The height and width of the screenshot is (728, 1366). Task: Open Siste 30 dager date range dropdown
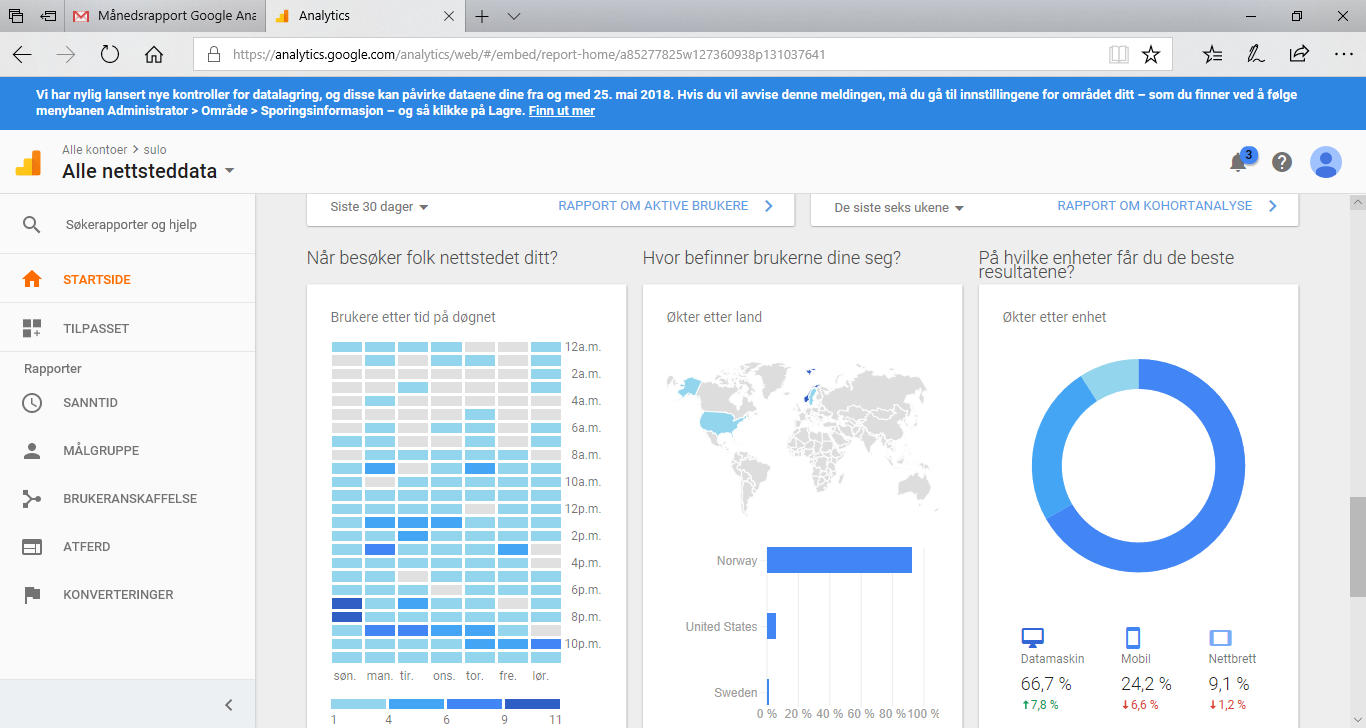(379, 207)
